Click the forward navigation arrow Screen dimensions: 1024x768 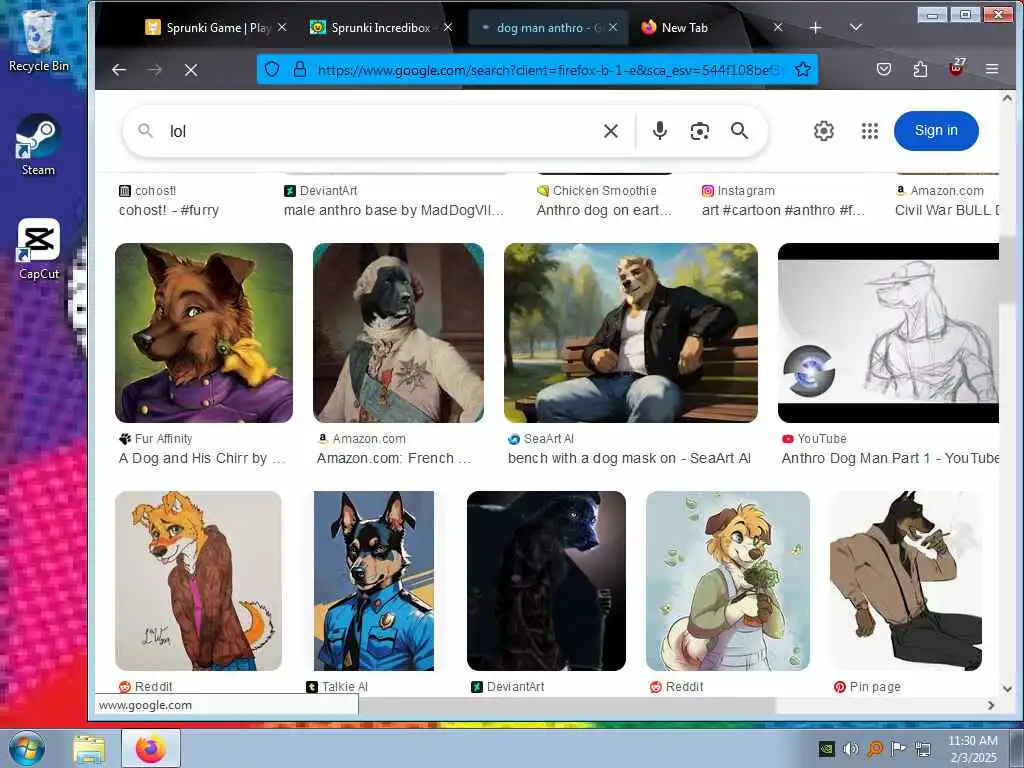coord(155,69)
